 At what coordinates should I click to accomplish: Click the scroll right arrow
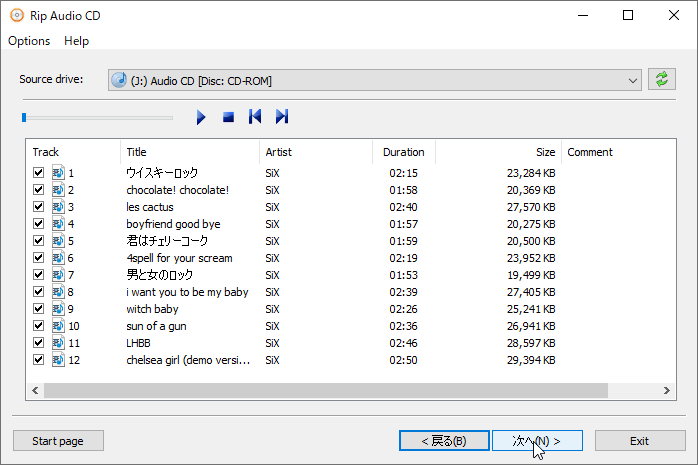666,390
